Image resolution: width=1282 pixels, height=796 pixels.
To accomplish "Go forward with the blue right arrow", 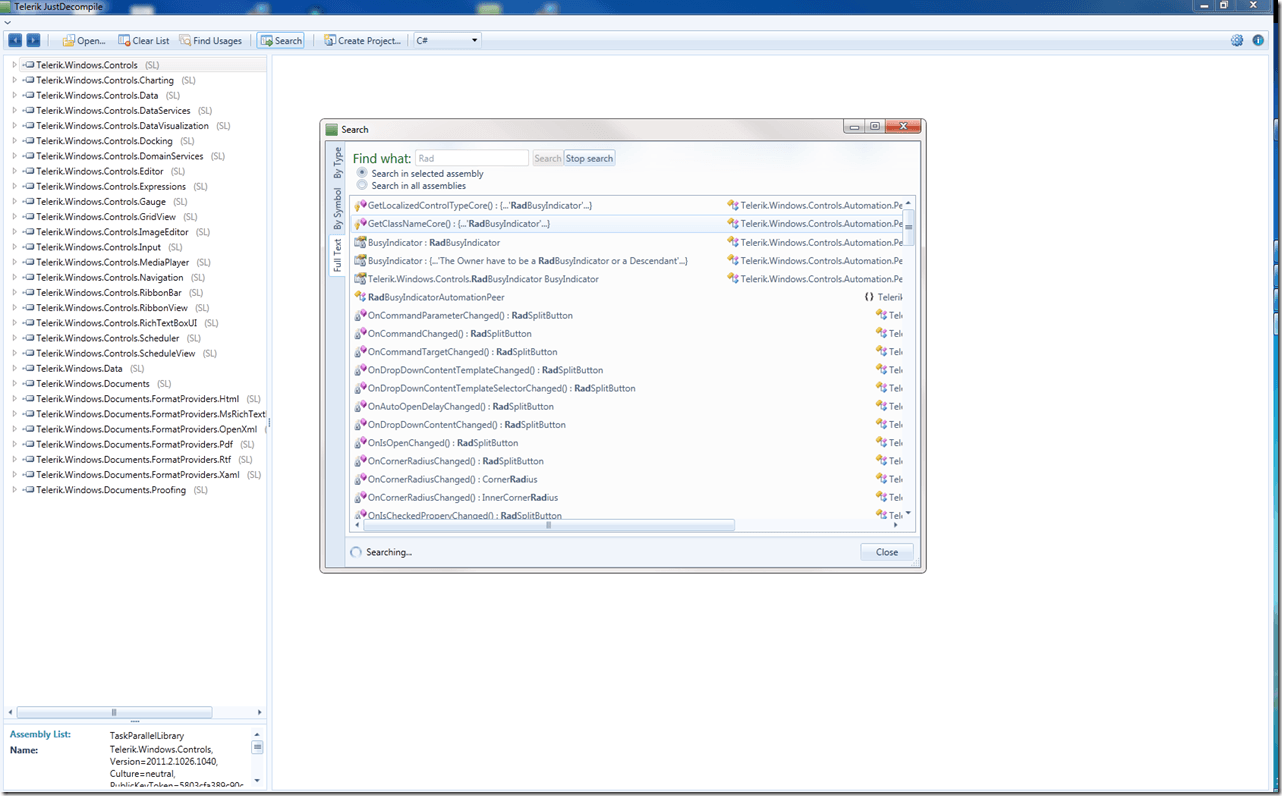I will (33, 40).
